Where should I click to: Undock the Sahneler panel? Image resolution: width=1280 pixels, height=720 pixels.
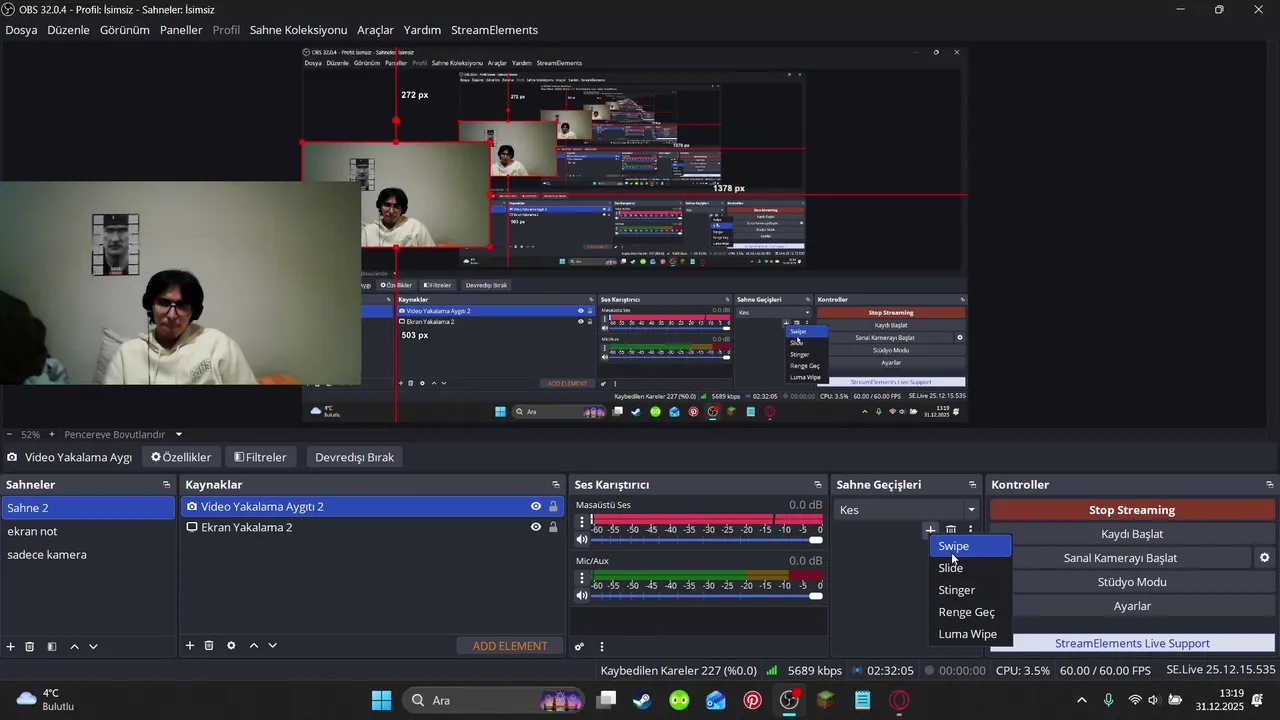(x=167, y=485)
